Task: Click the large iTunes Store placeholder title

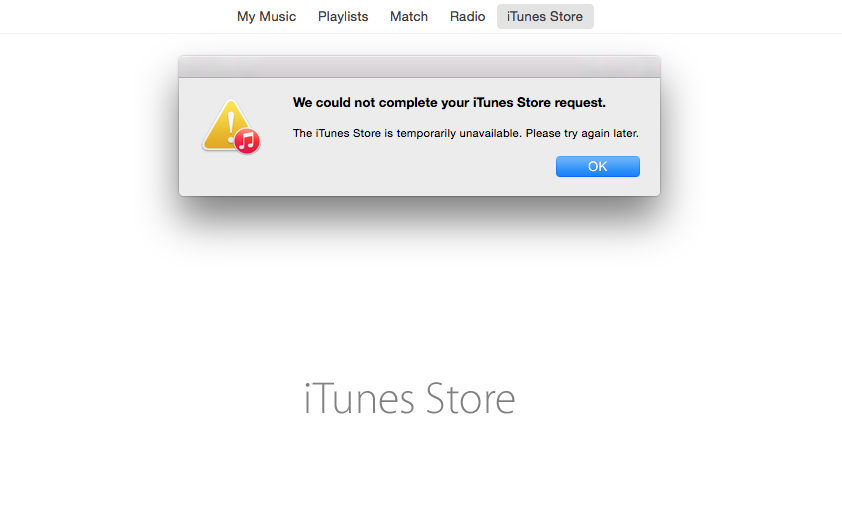Action: coord(410,398)
